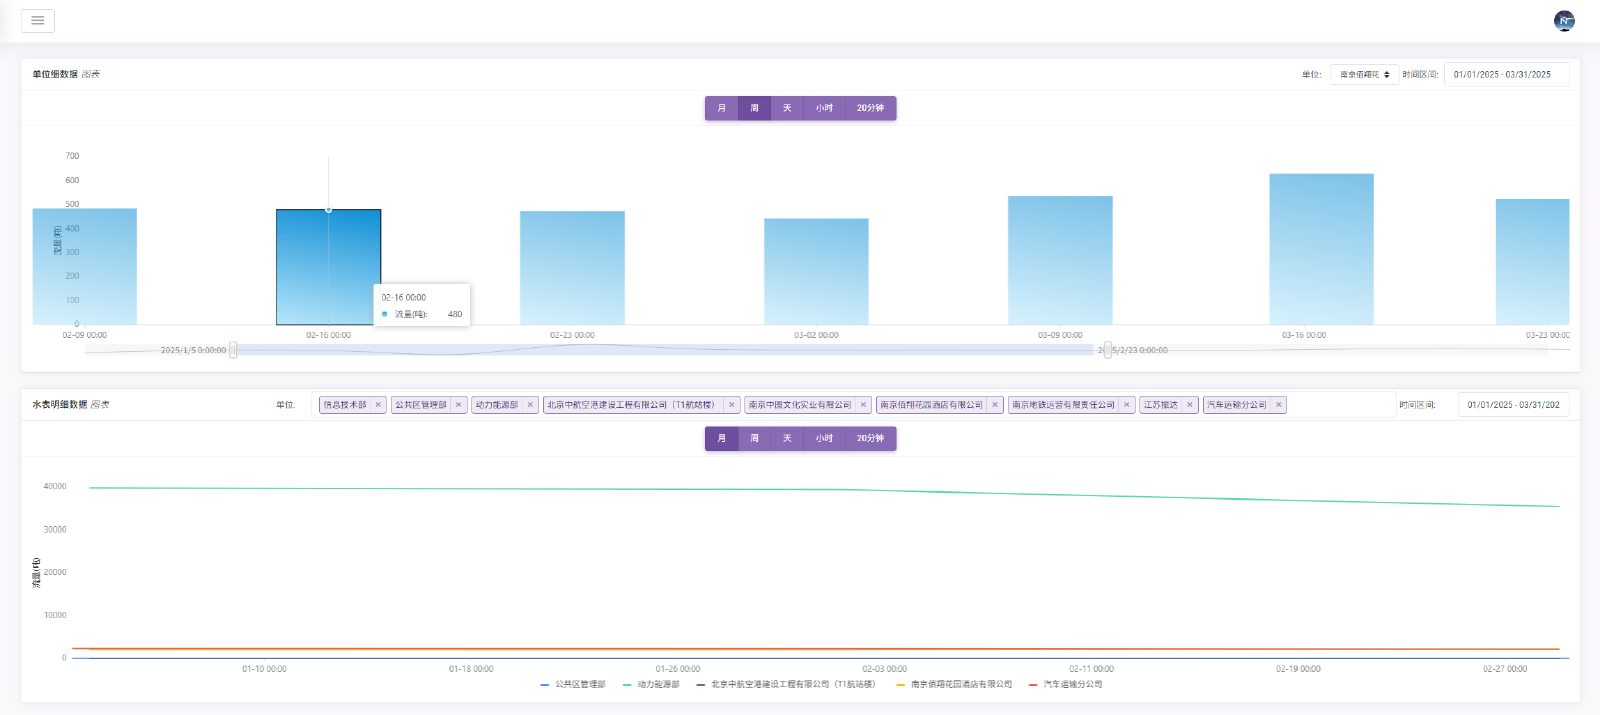Toggle 动力能源部 series in legend
The width and height of the screenshot is (1600, 715).
(651, 685)
